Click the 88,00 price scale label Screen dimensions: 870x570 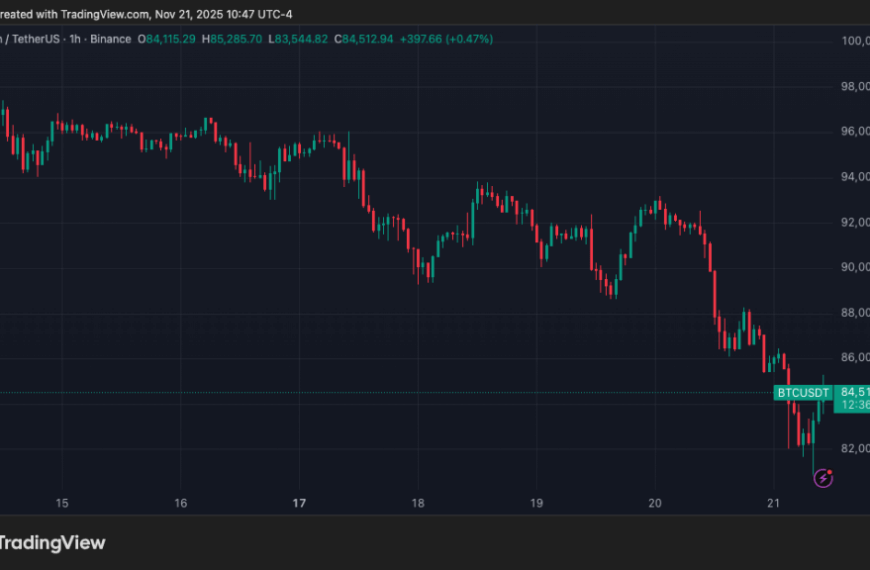click(x=855, y=313)
